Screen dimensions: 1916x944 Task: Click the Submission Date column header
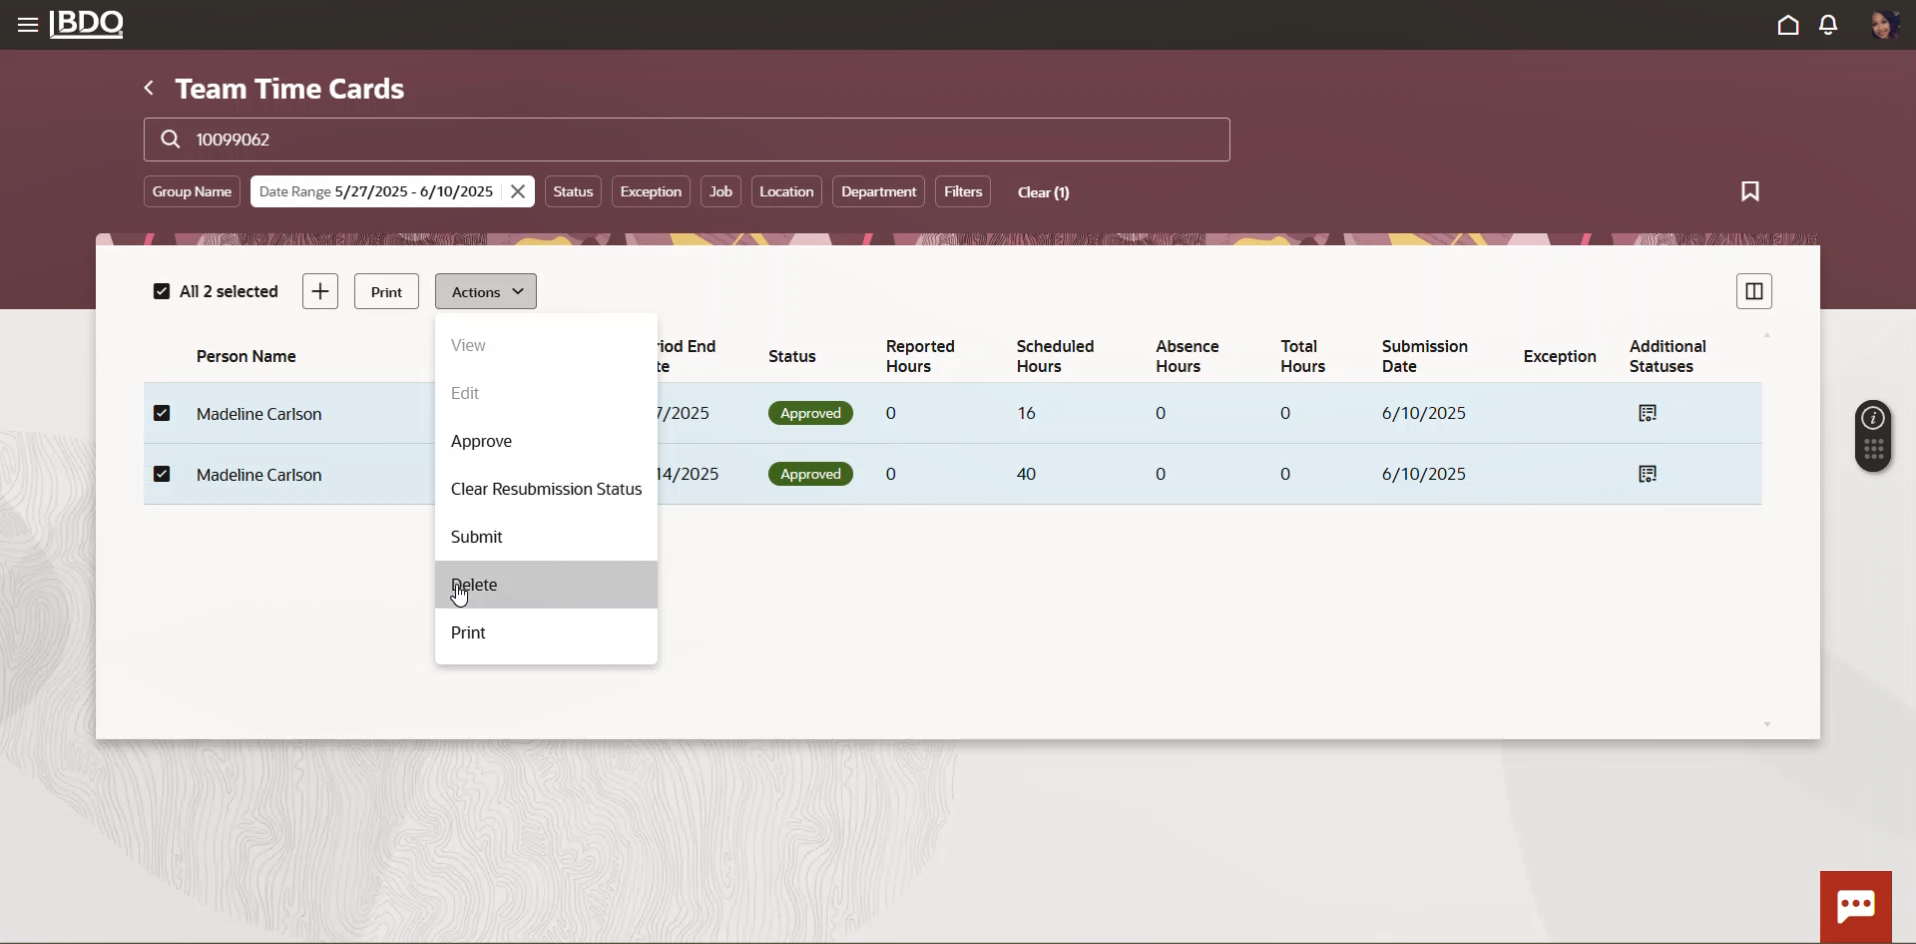coord(1425,356)
